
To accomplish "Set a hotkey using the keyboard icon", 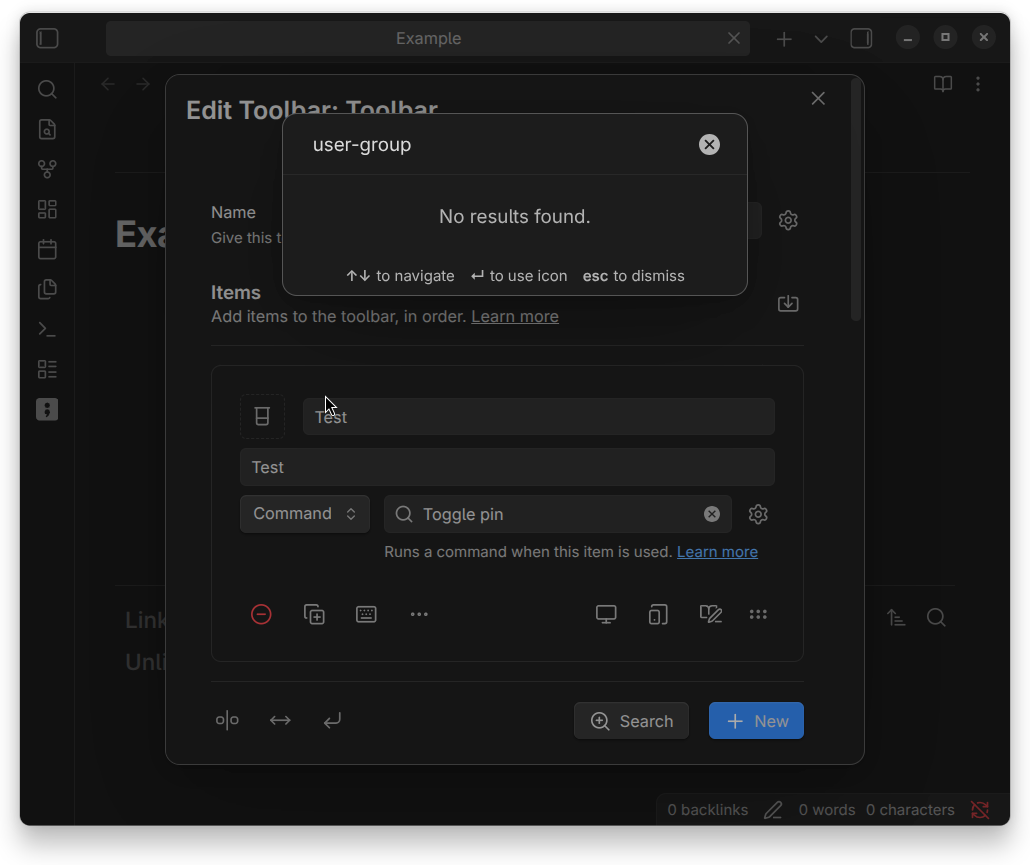I will point(366,615).
